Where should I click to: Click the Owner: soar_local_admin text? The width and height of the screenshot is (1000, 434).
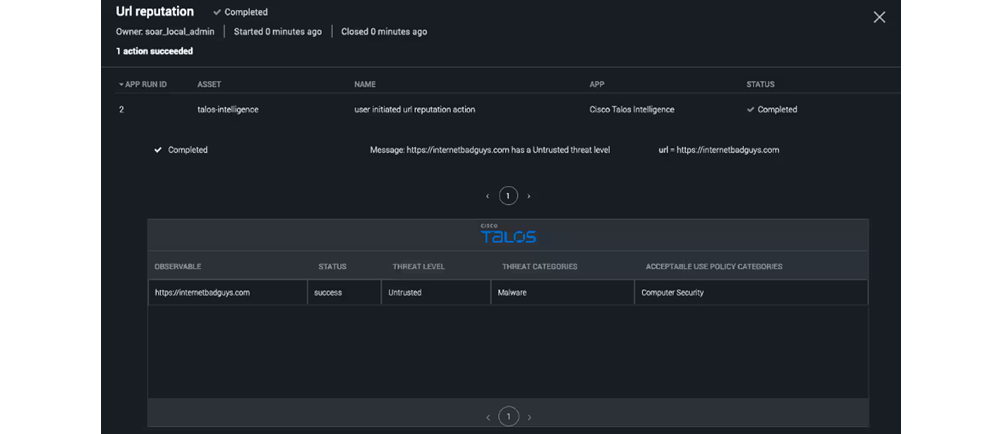pos(165,31)
